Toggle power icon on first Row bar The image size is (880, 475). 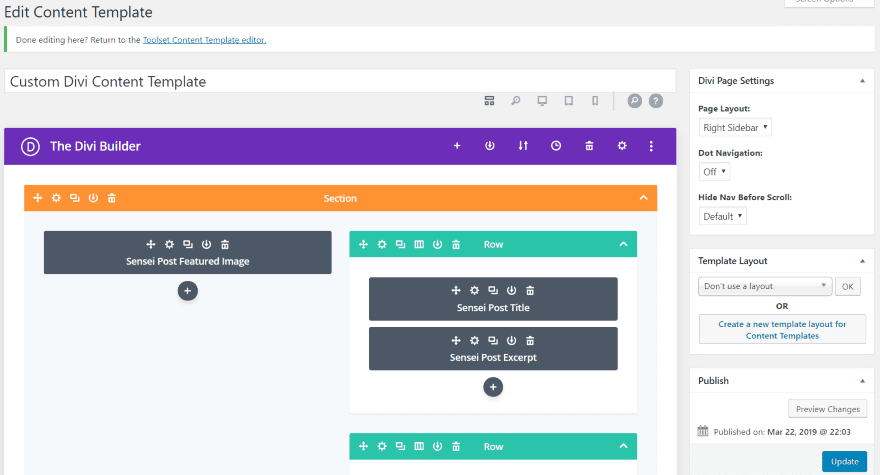437,244
